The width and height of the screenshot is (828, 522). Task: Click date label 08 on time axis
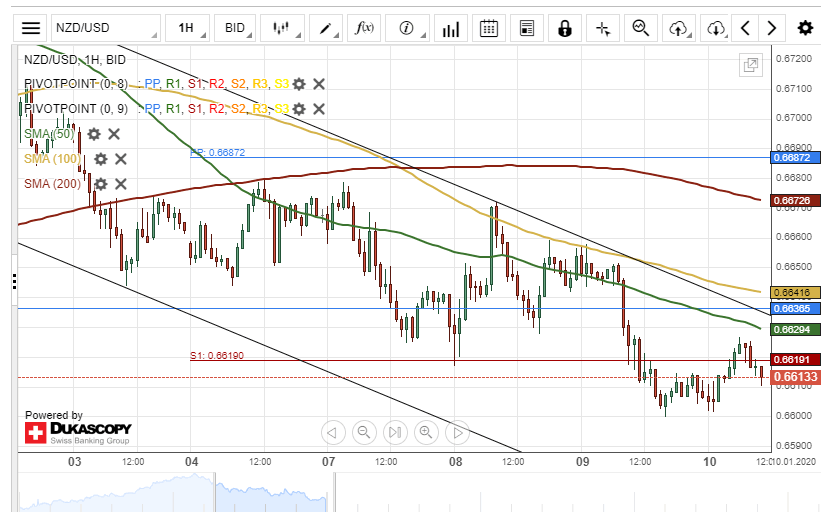[455, 462]
